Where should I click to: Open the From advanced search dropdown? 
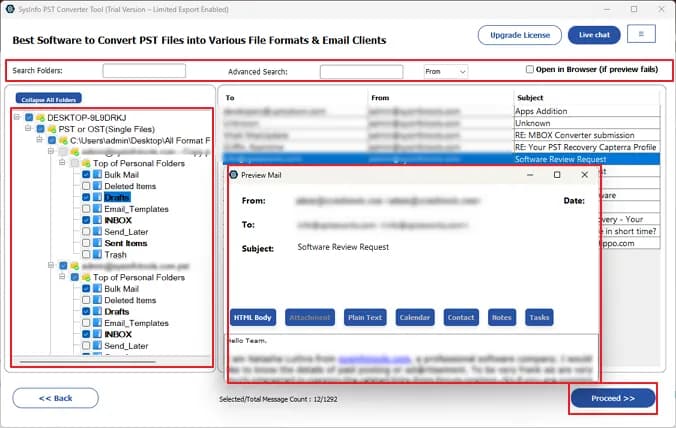click(x=446, y=72)
